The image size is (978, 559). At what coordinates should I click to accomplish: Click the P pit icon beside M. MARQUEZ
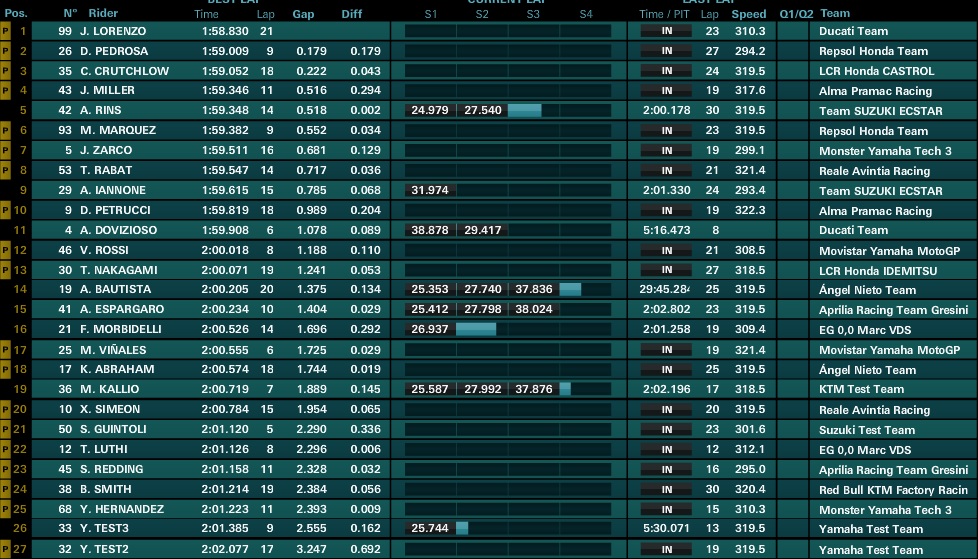click(6, 130)
